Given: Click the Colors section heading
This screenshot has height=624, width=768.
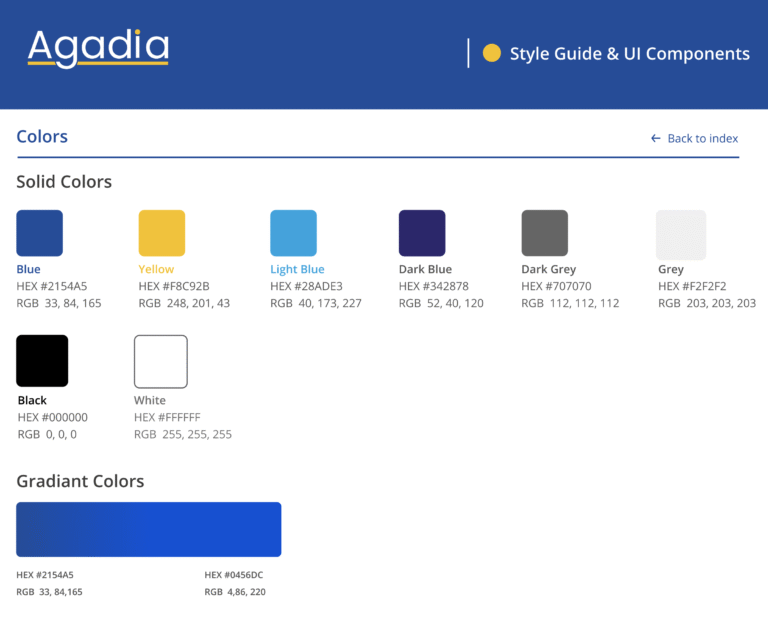Looking at the screenshot, I should pos(42,137).
